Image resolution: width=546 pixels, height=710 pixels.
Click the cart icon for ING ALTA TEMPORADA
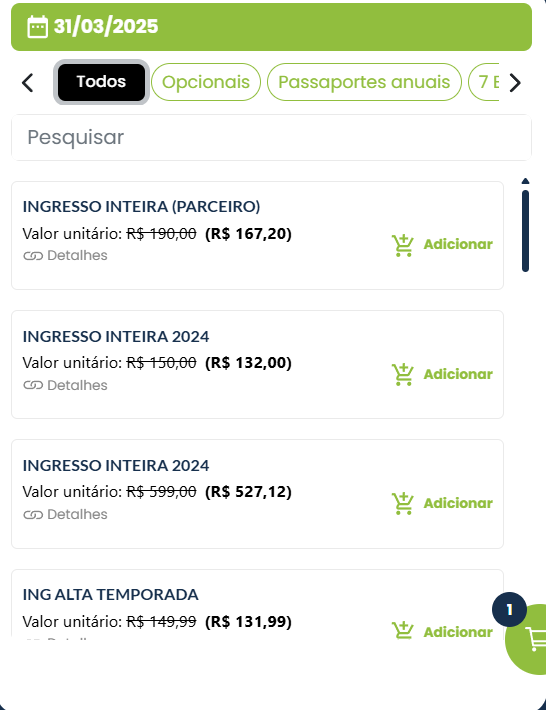click(402, 630)
